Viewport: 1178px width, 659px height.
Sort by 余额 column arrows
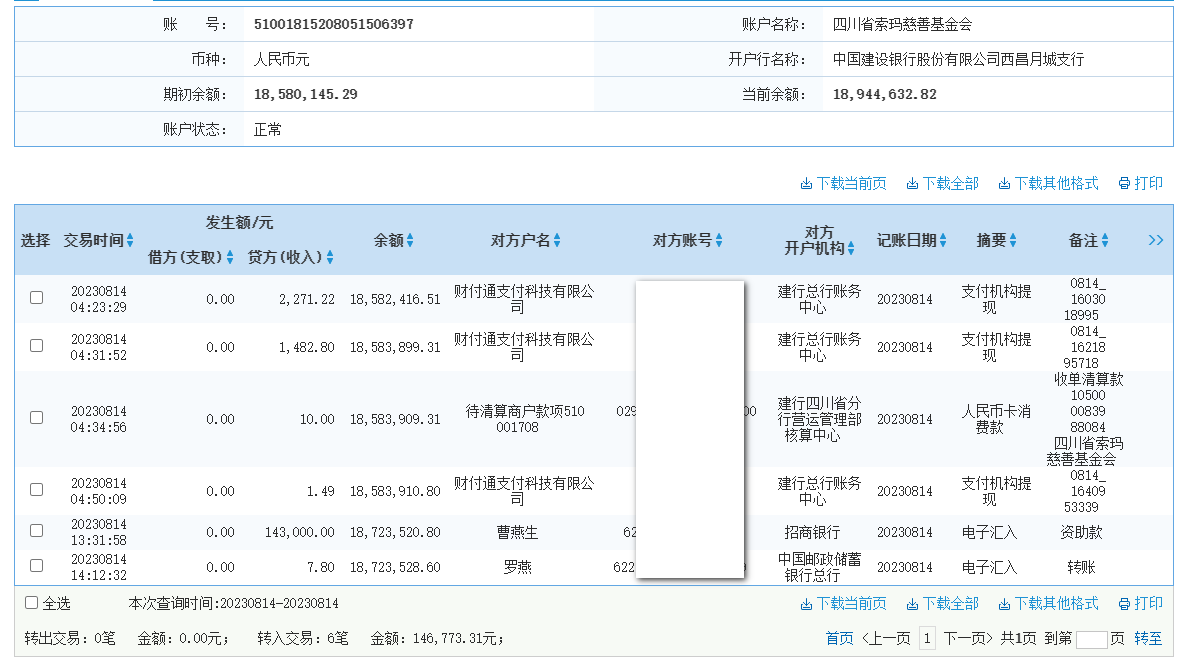(x=410, y=240)
